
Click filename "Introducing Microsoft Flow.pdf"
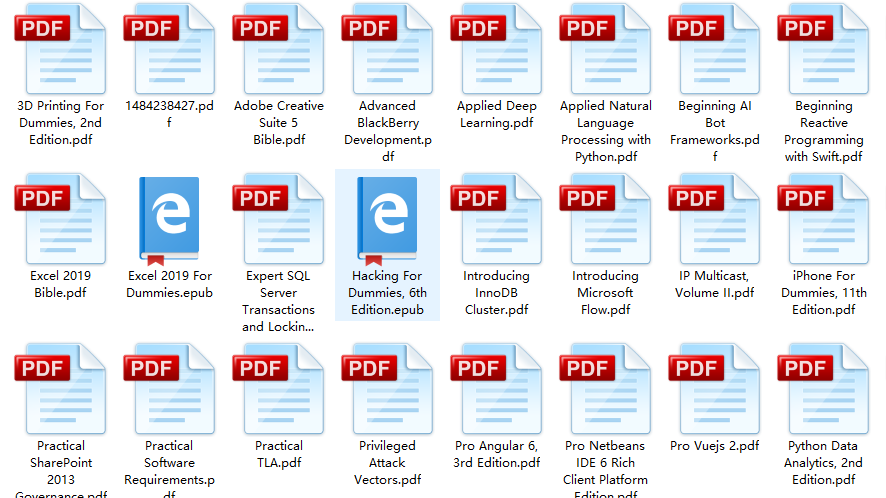coord(606,293)
